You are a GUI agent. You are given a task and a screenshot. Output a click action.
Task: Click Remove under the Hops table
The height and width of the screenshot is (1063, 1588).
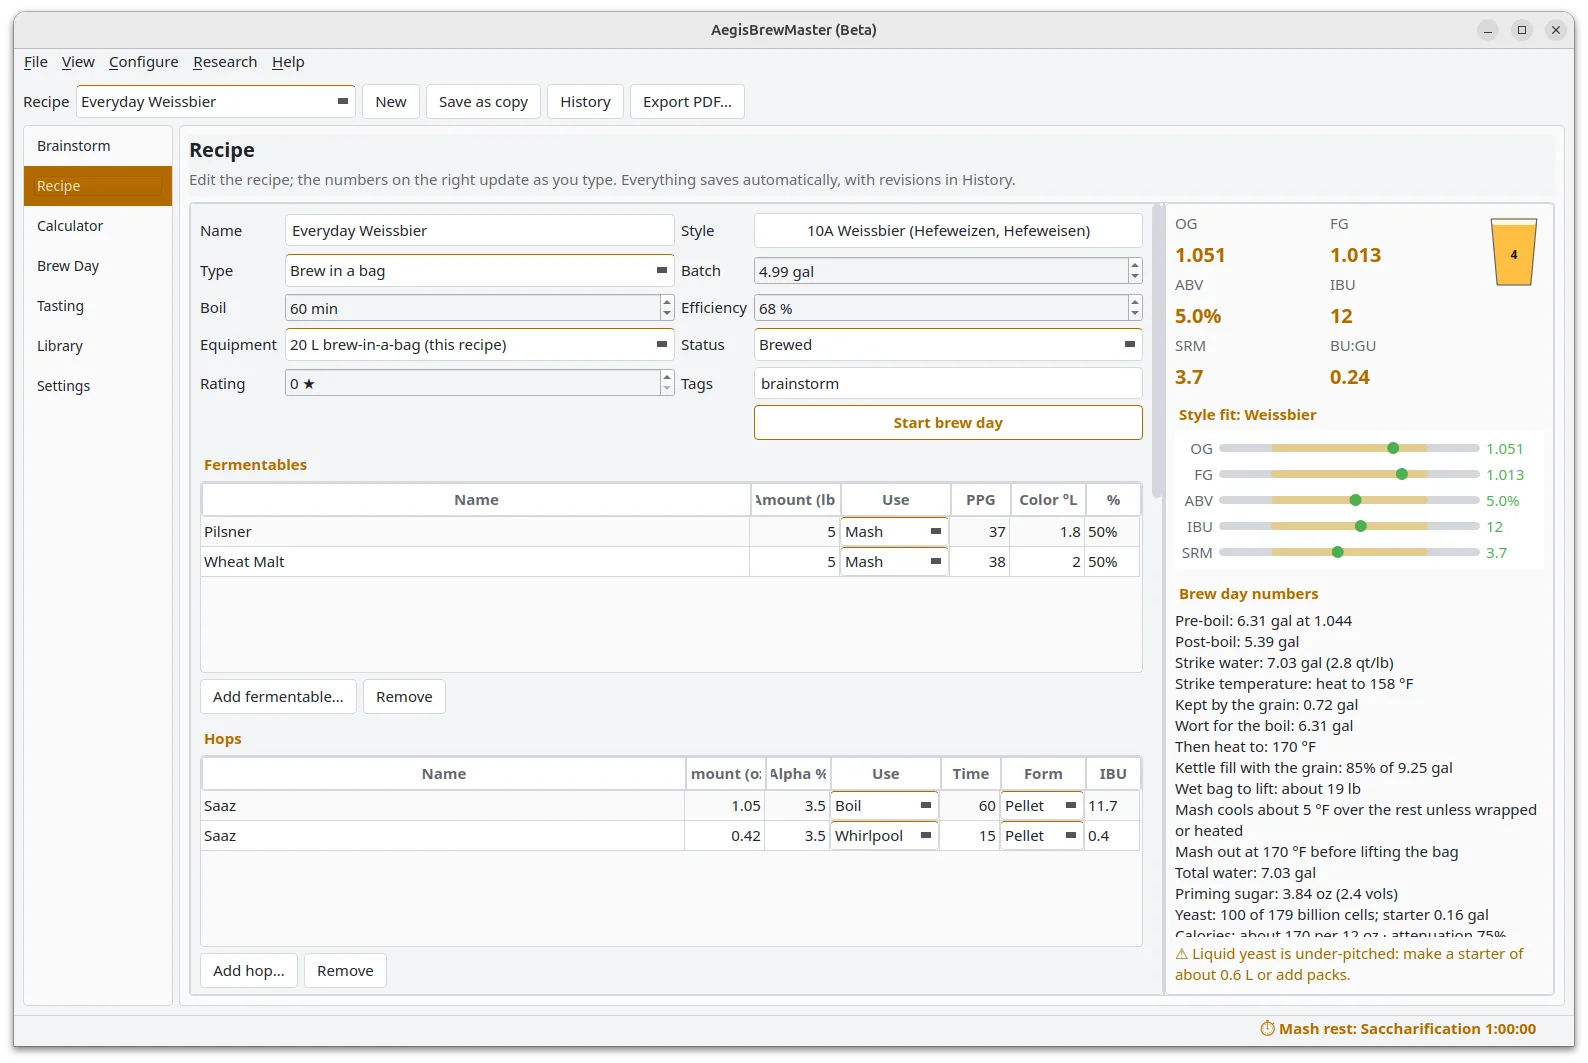pyautogui.click(x=345, y=971)
